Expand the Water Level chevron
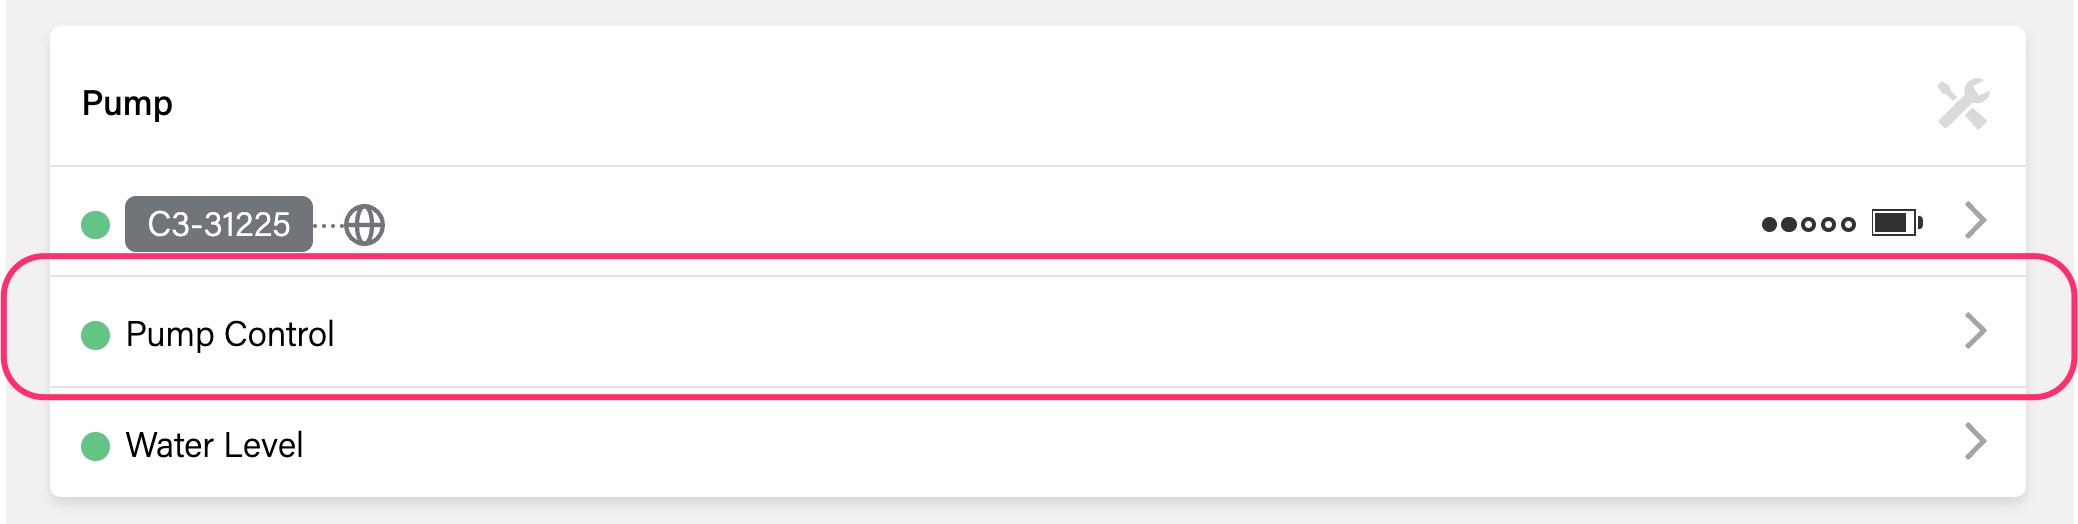The image size is (2078, 524). (1975, 441)
